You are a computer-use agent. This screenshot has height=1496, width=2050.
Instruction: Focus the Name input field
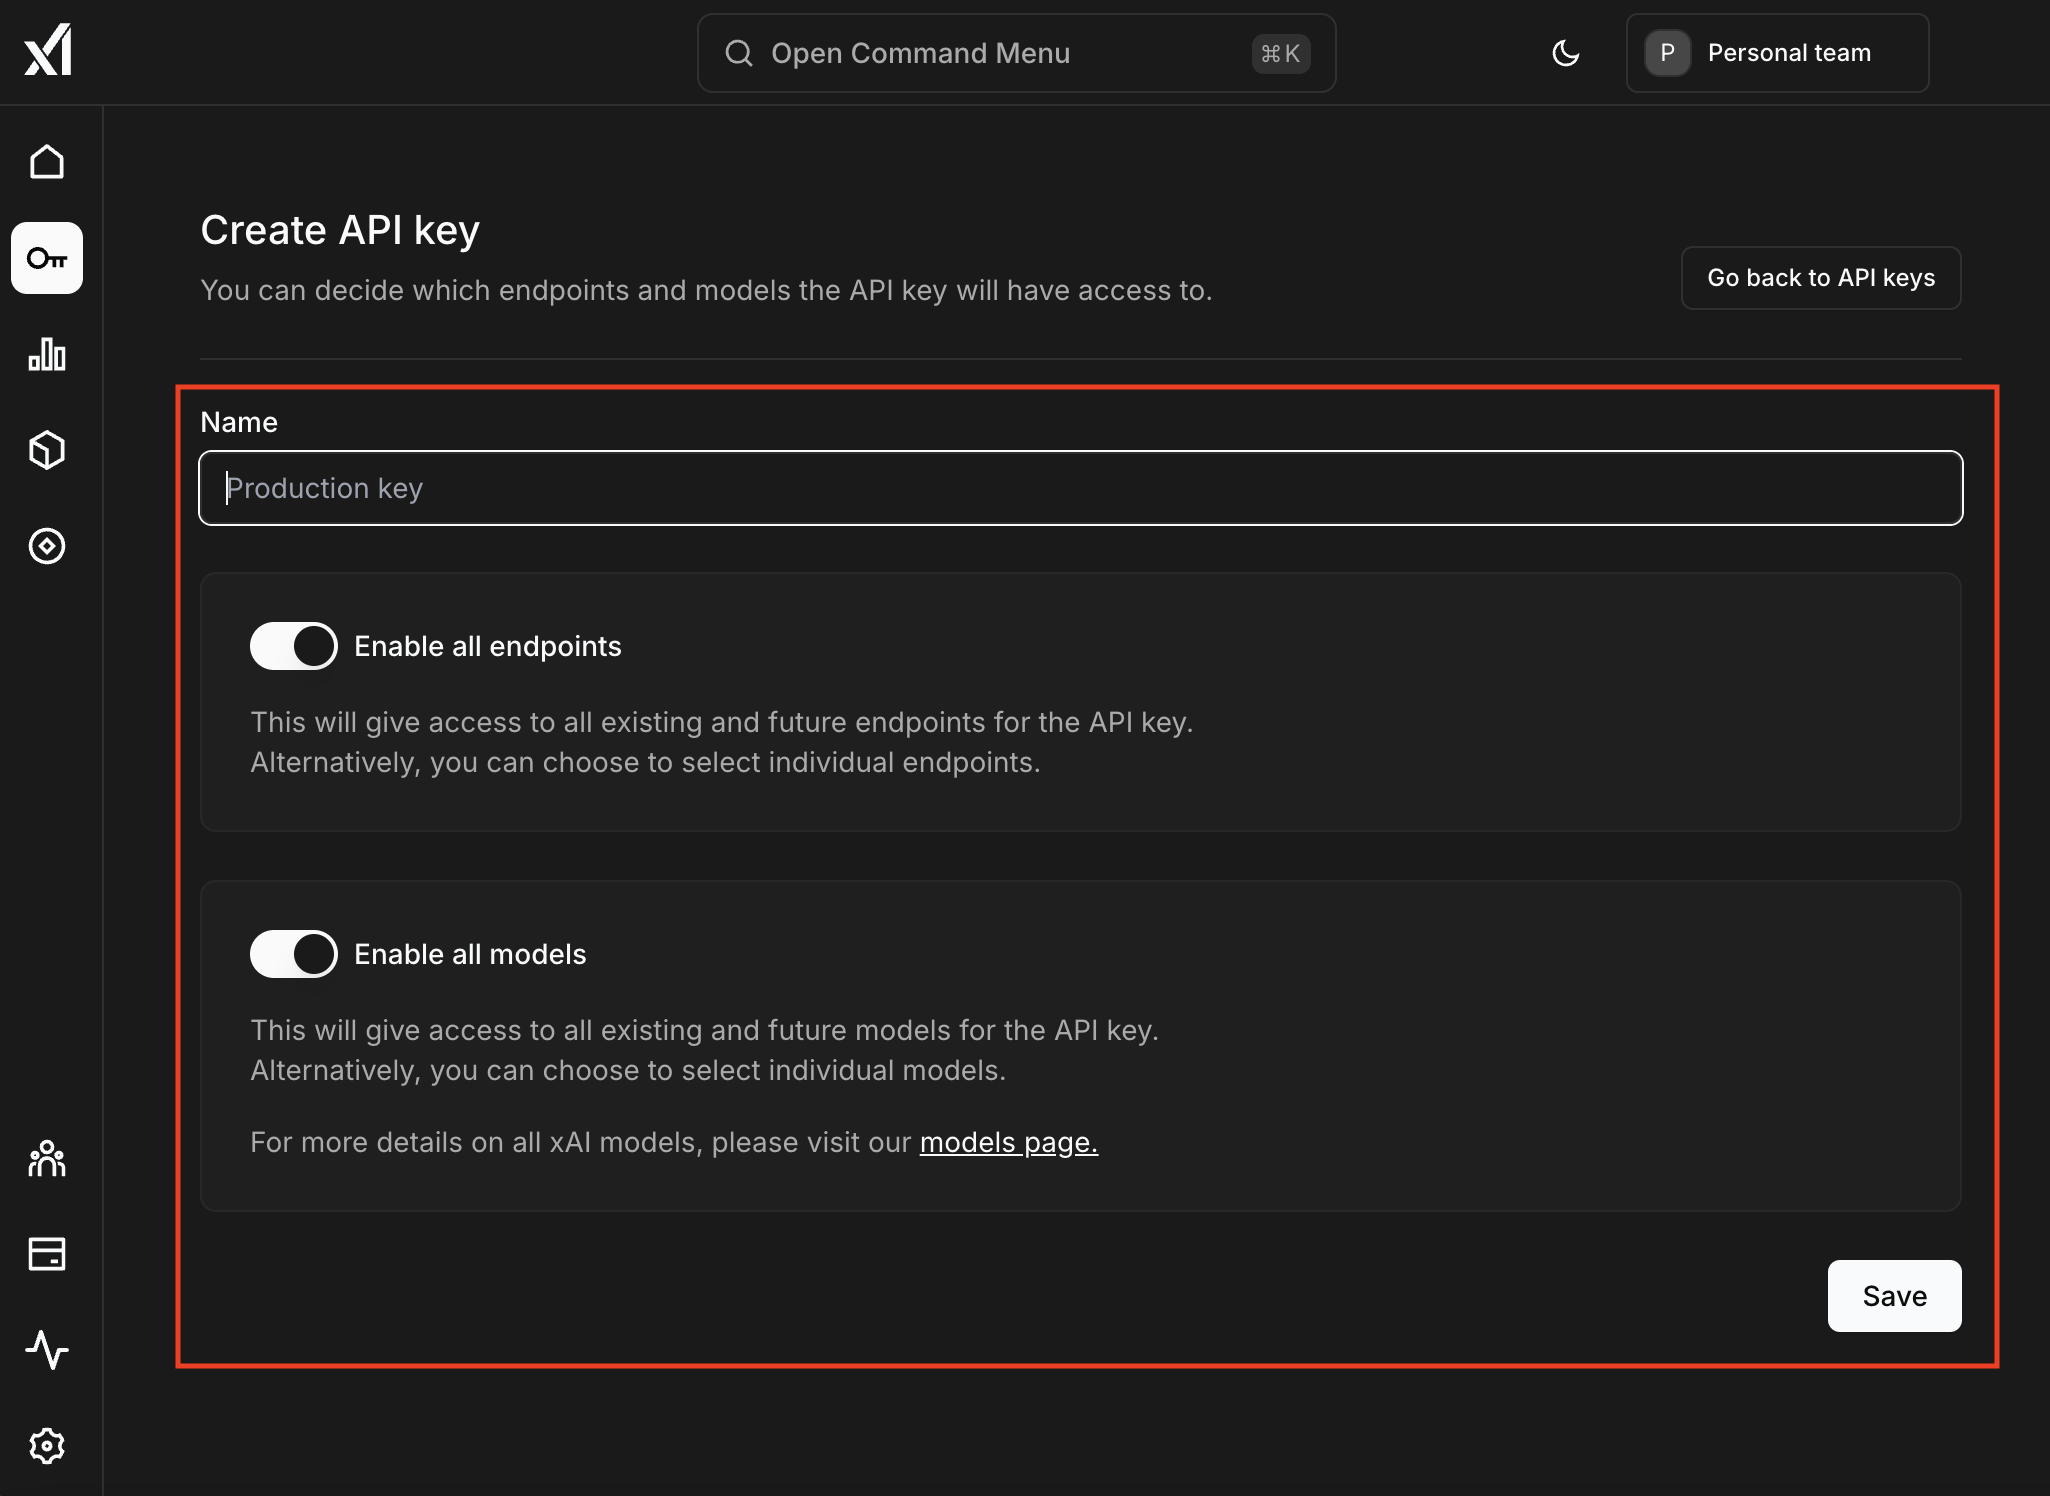point(1080,488)
